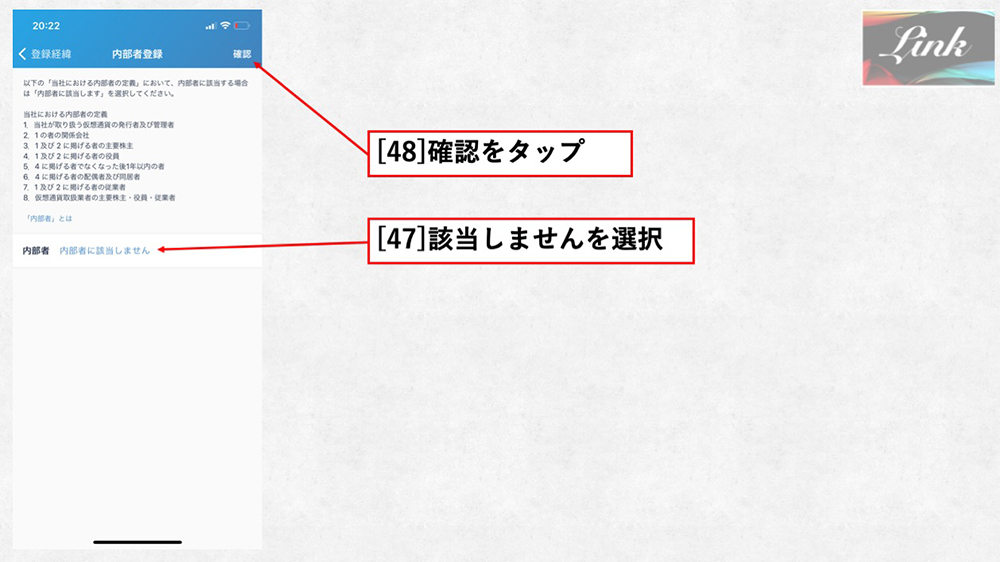The height and width of the screenshot is (562, 1000).
Task: Tap the 20:22 clock in status bar
Action: tap(46, 26)
